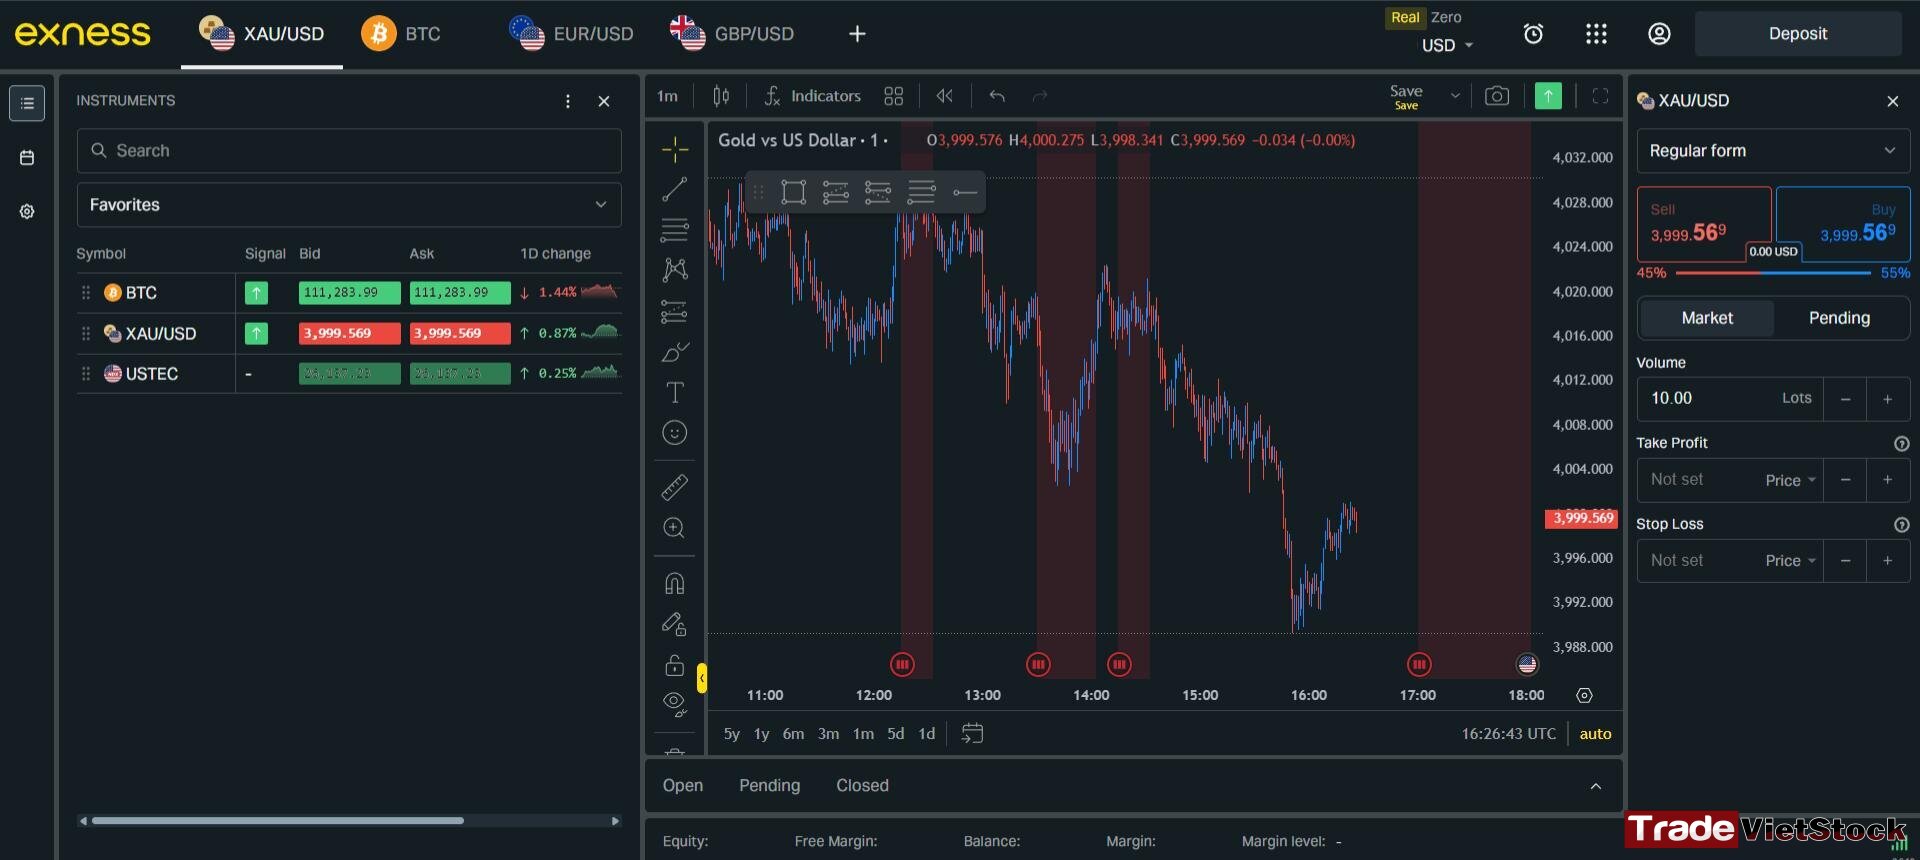The width and height of the screenshot is (1920, 860).
Task: Open the settings gear in sidebar
Action: pos(27,212)
